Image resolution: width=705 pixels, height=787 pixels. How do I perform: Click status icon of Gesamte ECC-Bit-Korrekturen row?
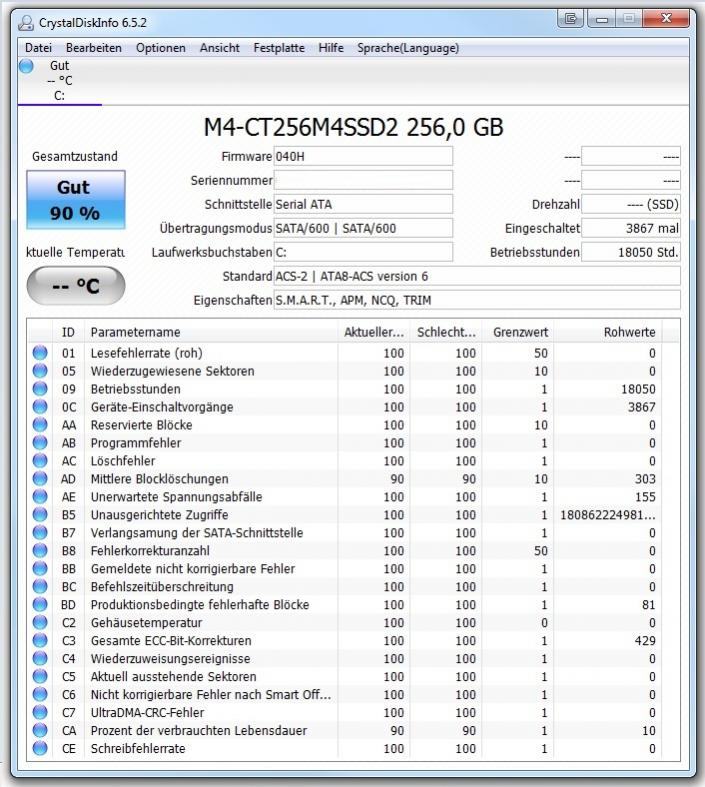point(40,640)
